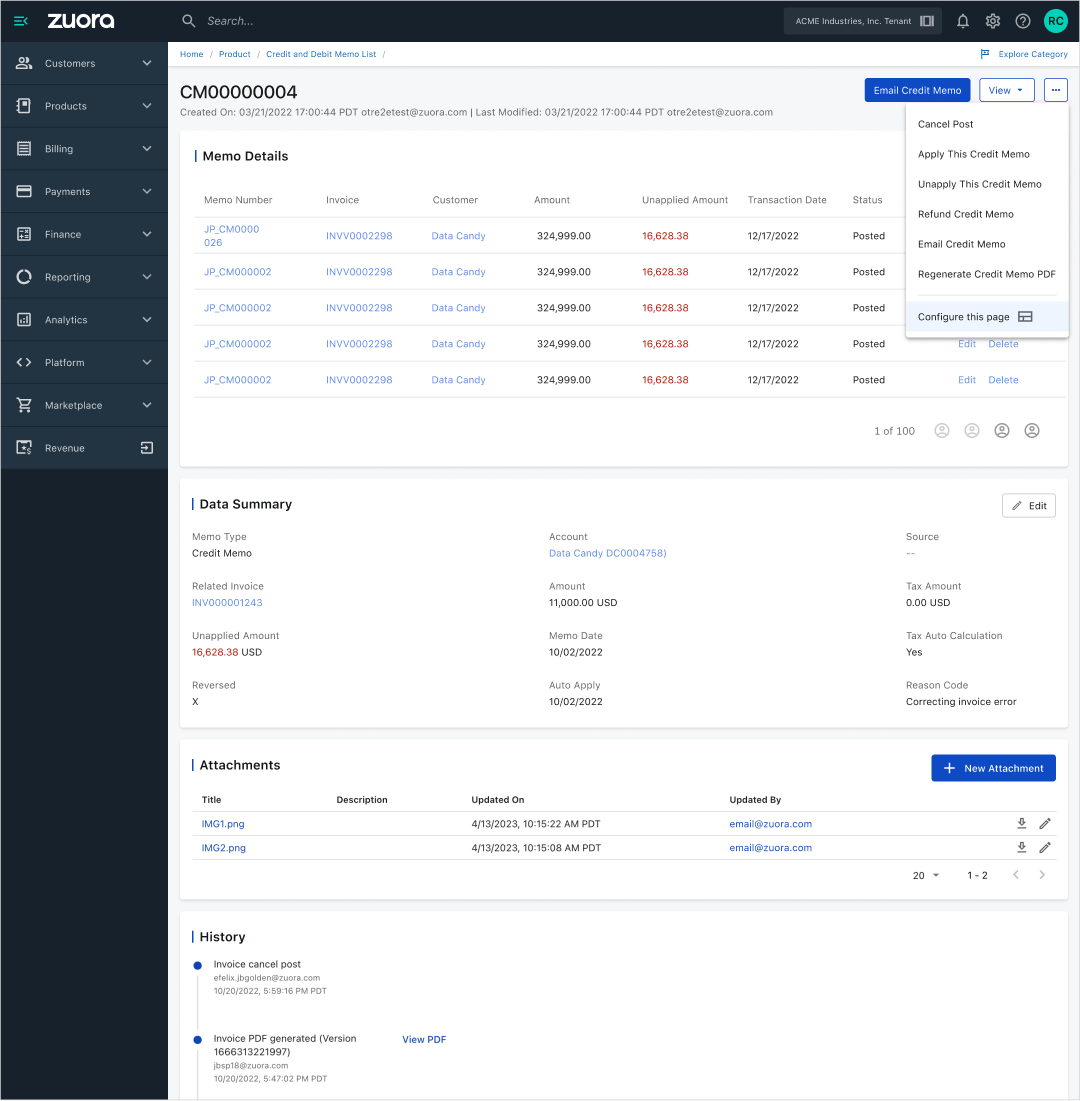Select Cancel Post from the menu

coord(945,124)
